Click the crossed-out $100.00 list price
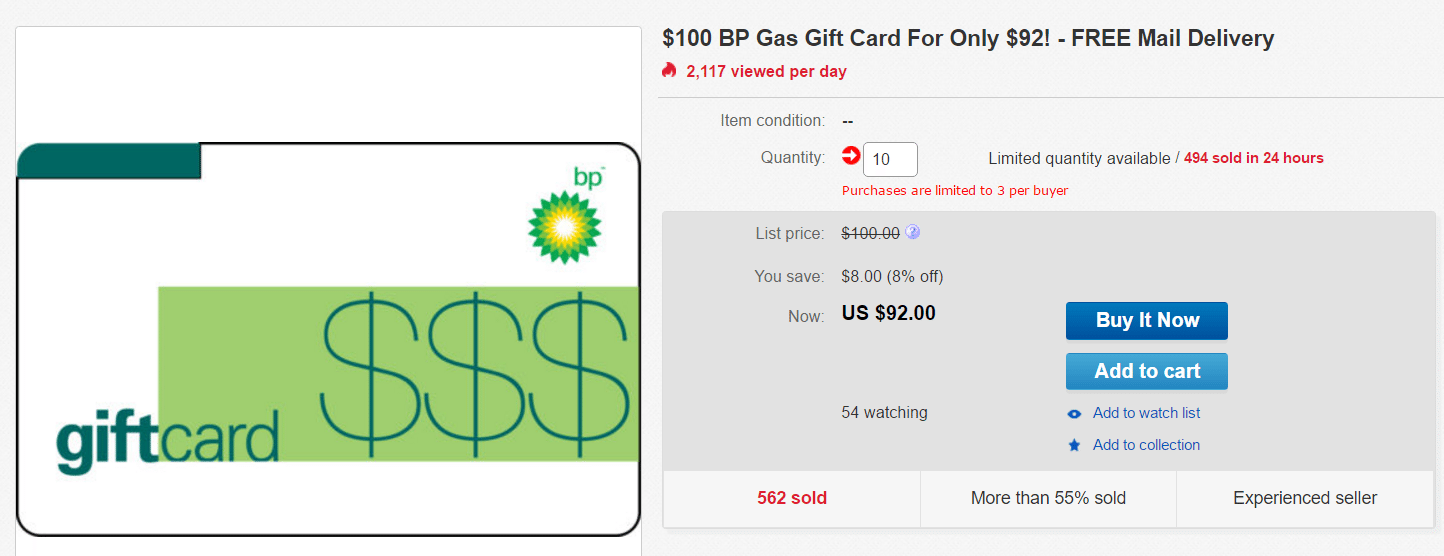This screenshot has height=556, width=1444. (x=870, y=233)
